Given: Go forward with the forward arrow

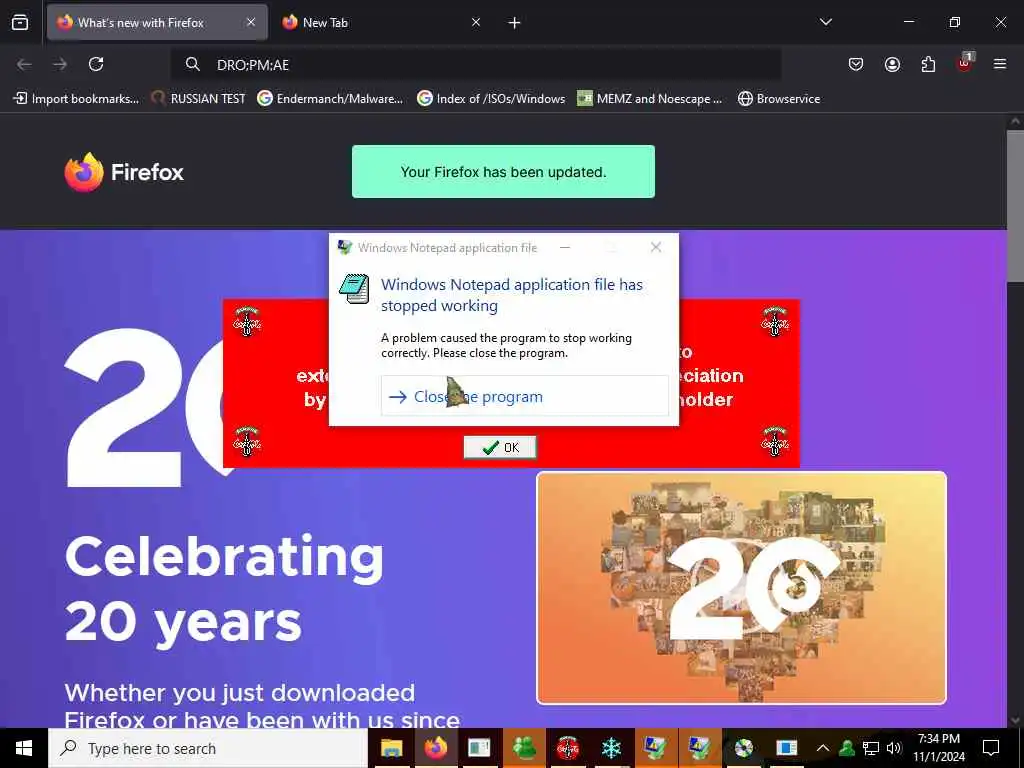Looking at the screenshot, I should [x=60, y=64].
